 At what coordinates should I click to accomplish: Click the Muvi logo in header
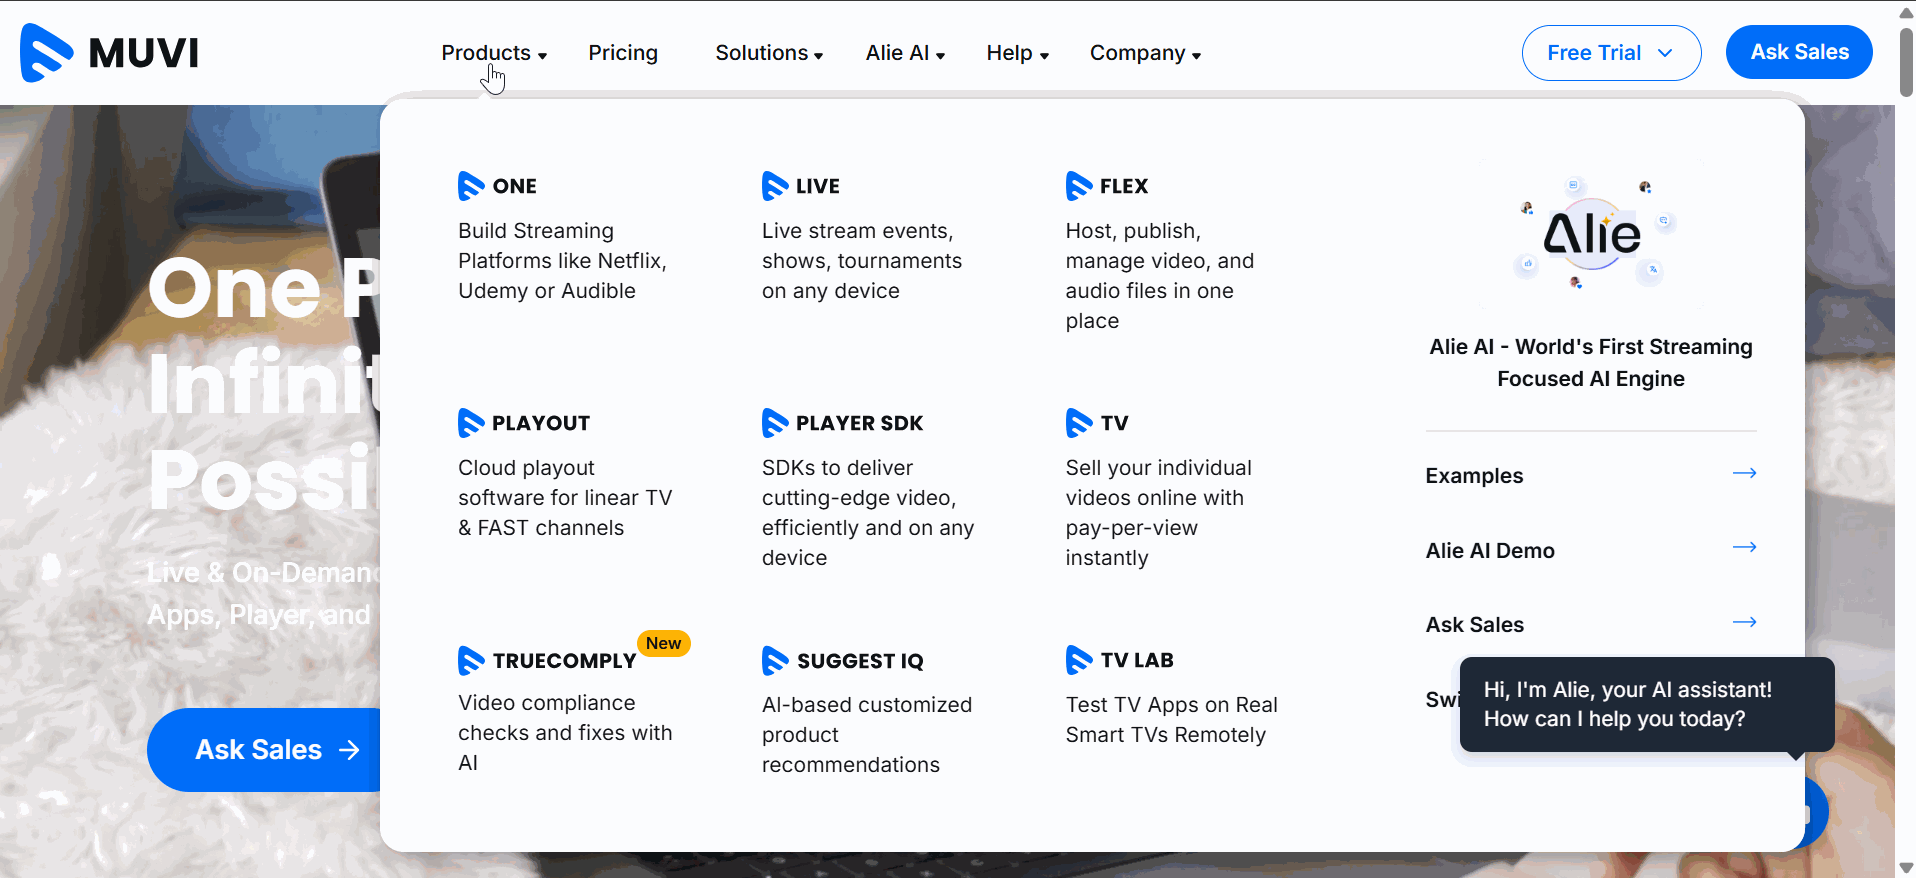tap(109, 52)
